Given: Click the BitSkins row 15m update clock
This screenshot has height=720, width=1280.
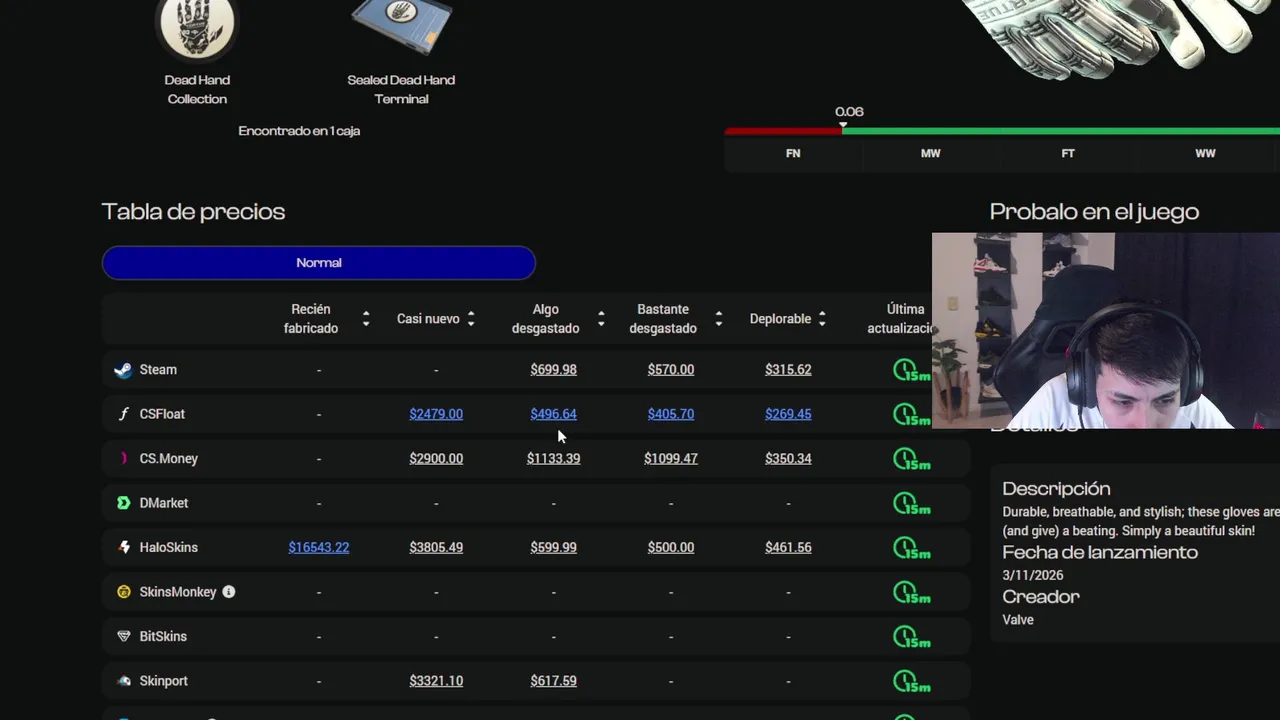Looking at the screenshot, I should point(911,638).
